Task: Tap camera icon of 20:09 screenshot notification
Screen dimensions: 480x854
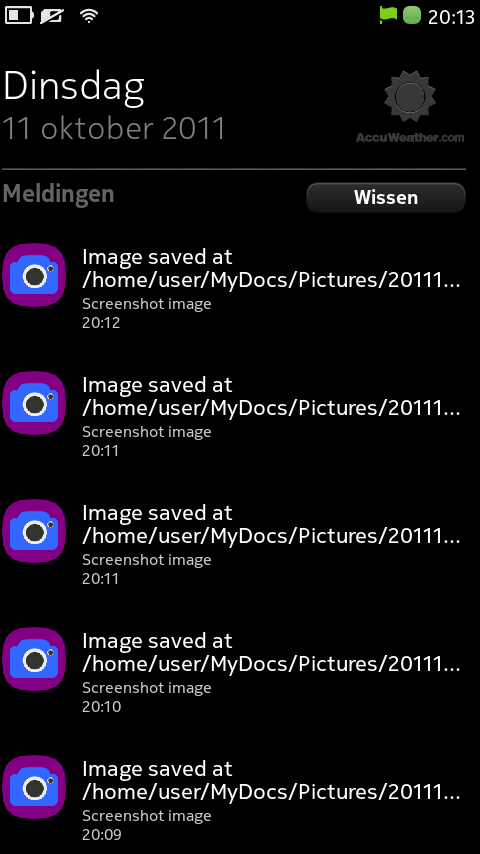Action: coord(34,787)
